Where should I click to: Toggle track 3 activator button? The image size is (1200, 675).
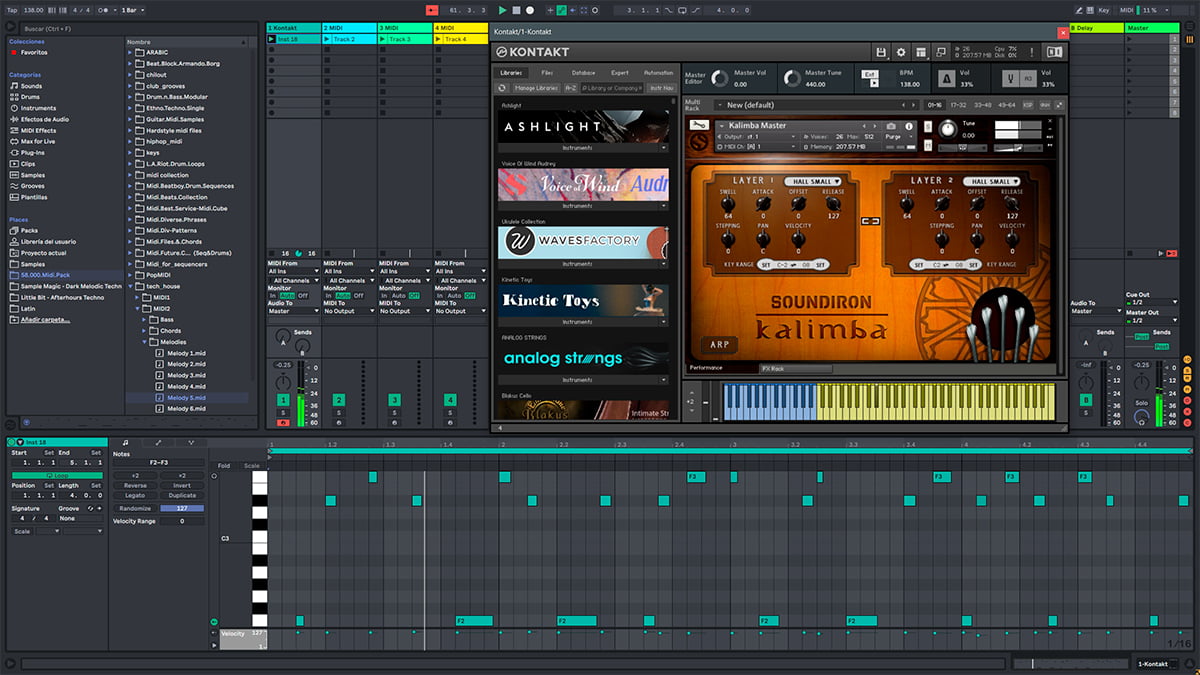395,400
